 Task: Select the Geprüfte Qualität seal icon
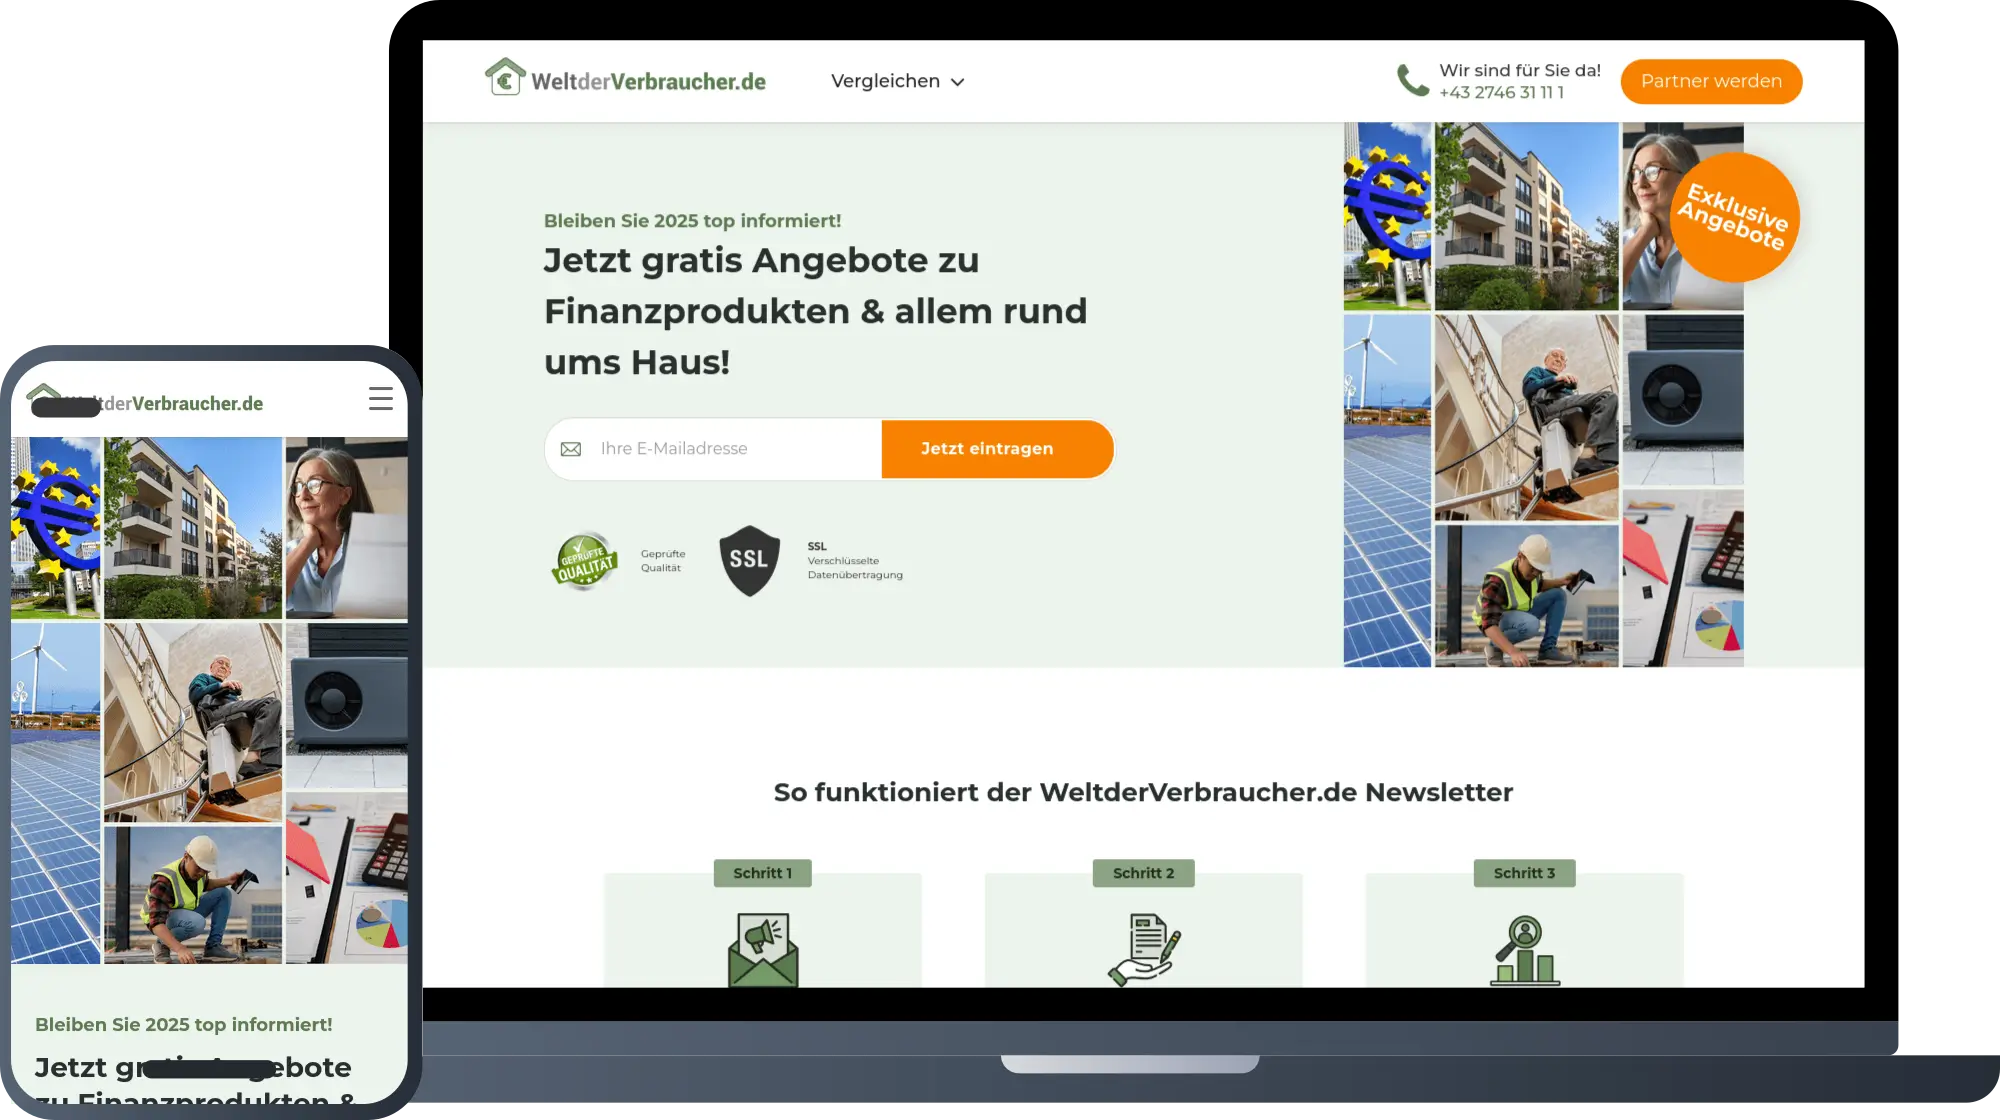pyautogui.click(x=584, y=561)
